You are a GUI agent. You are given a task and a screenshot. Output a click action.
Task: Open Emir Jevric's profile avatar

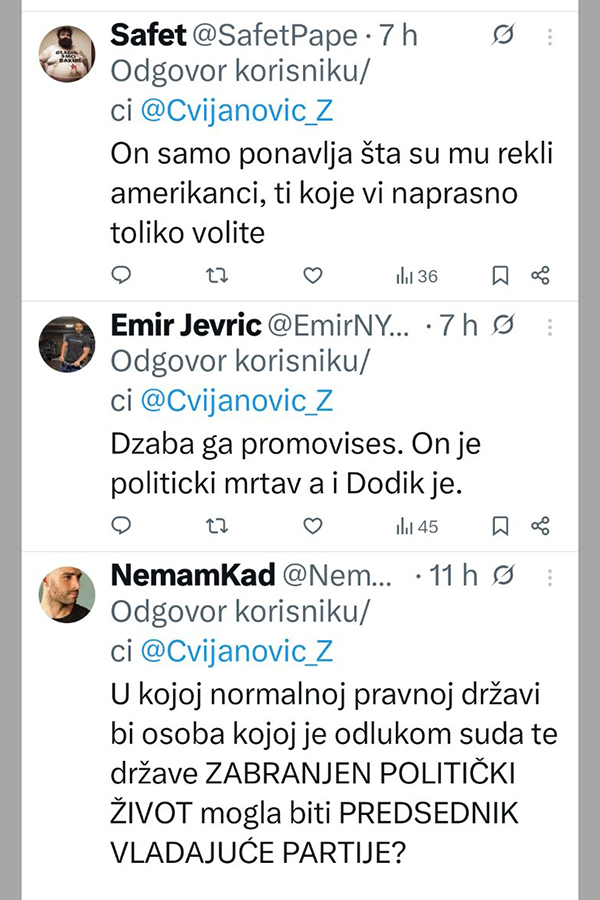pyautogui.click(x=67, y=343)
